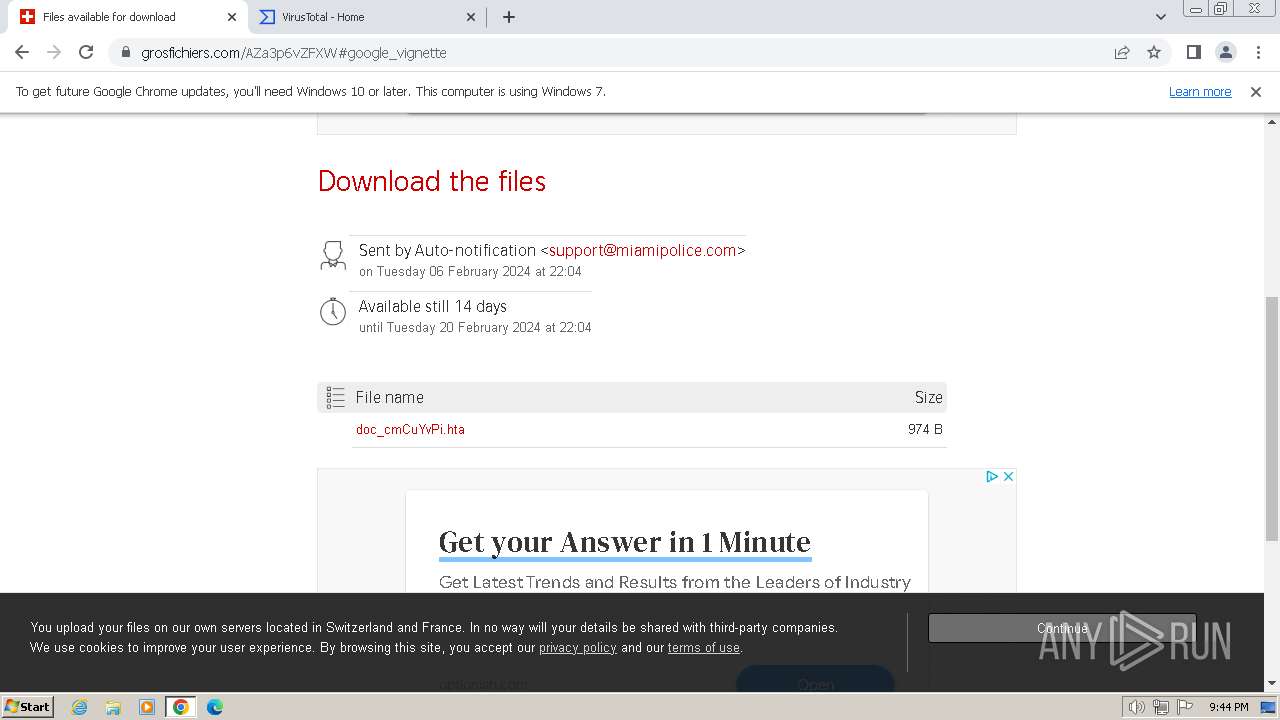Expand the tab search dropdown

pyautogui.click(x=1161, y=17)
